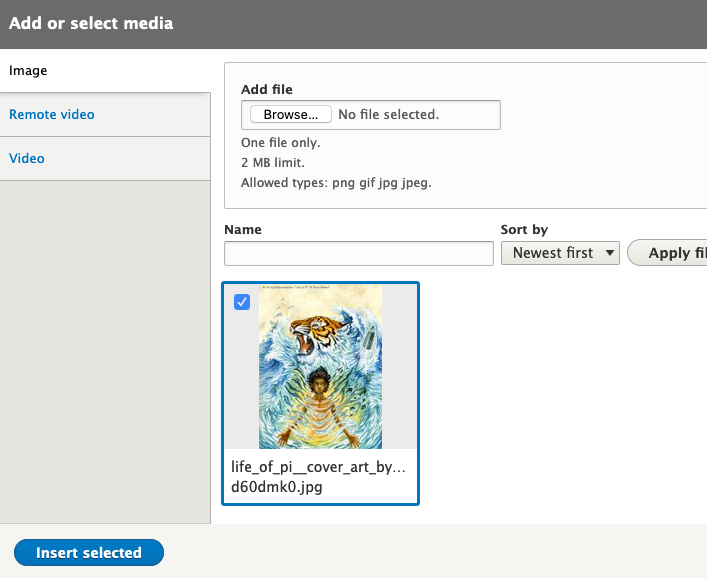
Task: Click the Sort by label
Action: point(524,229)
